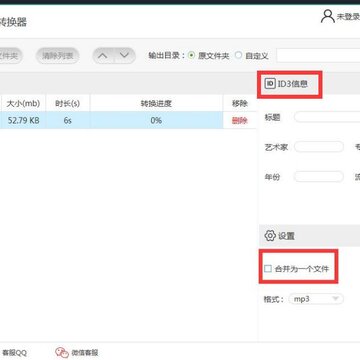Click the artist input field
This screenshot has width=360, height=360.
click(319, 147)
